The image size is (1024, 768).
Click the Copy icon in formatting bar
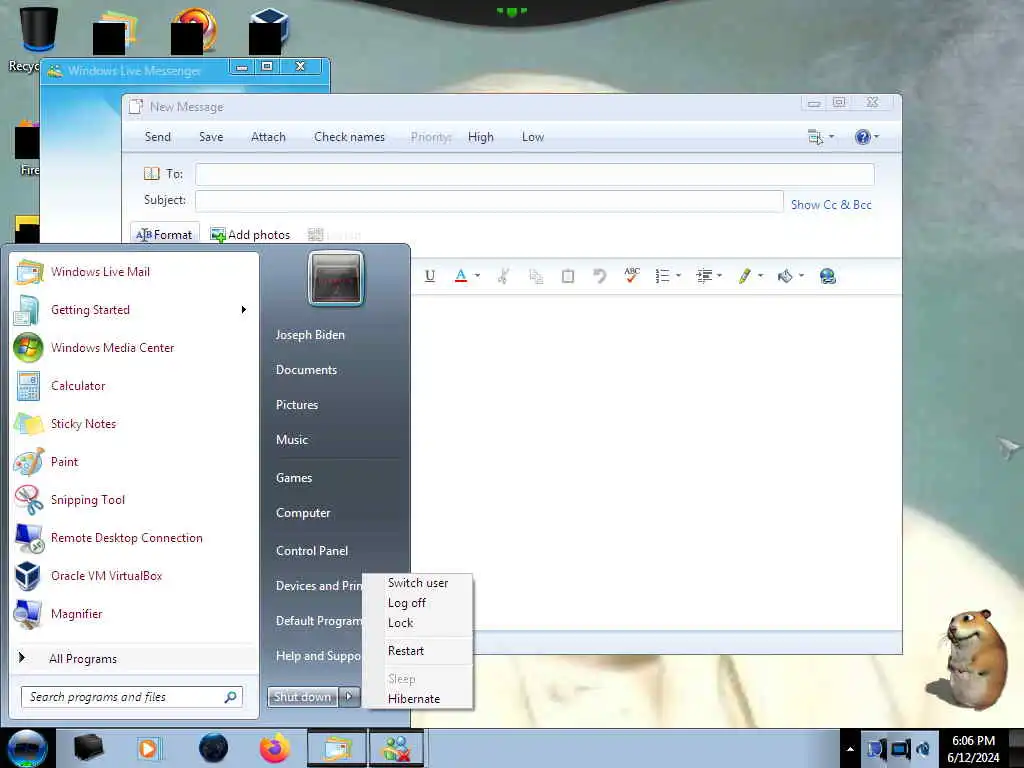536,276
